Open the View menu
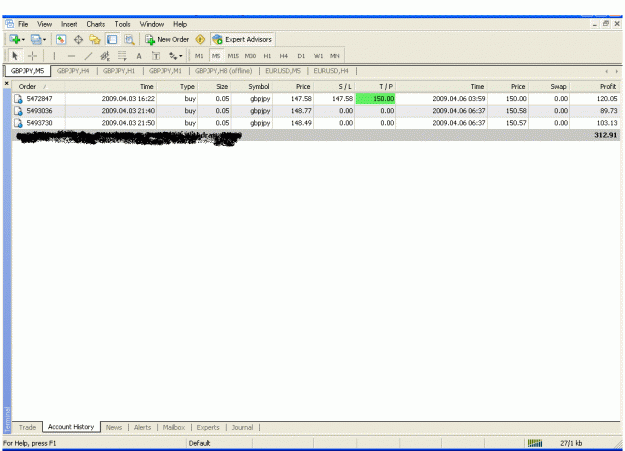 pyautogui.click(x=45, y=24)
